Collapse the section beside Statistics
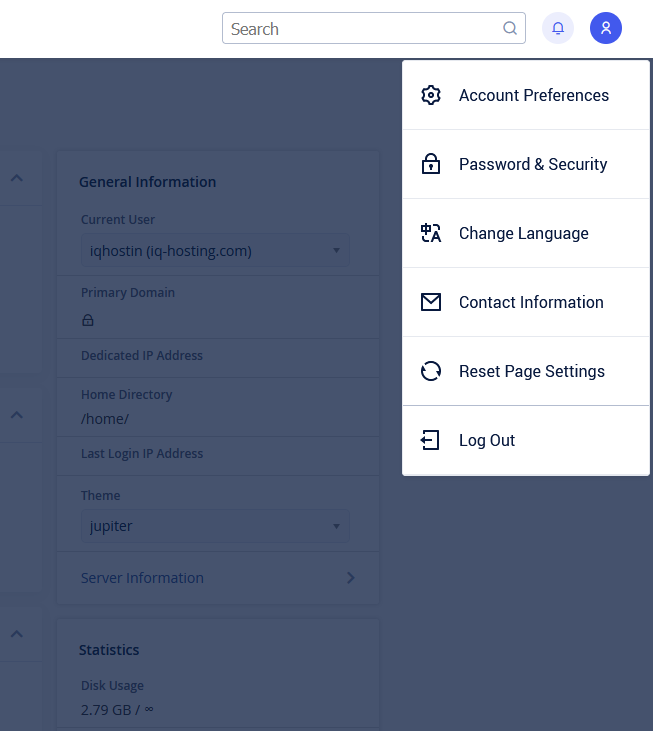This screenshot has height=731, width=653. pos(17,633)
